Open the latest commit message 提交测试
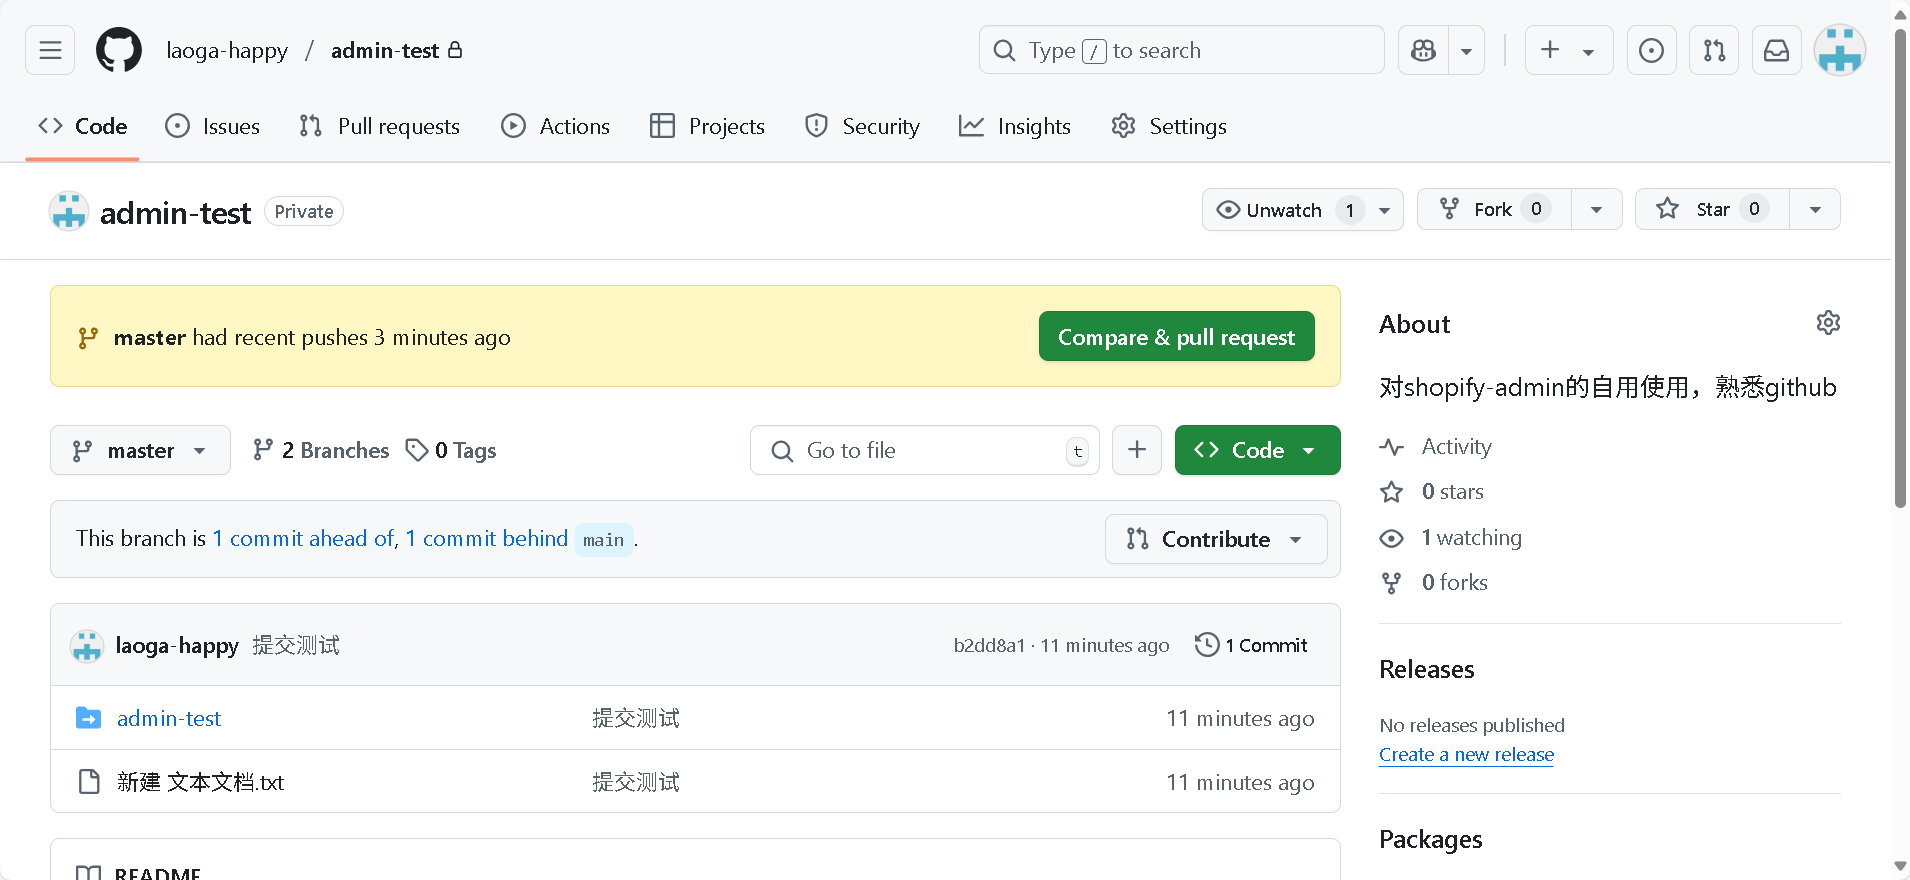Viewport: 1910px width, 880px height. click(x=296, y=645)
